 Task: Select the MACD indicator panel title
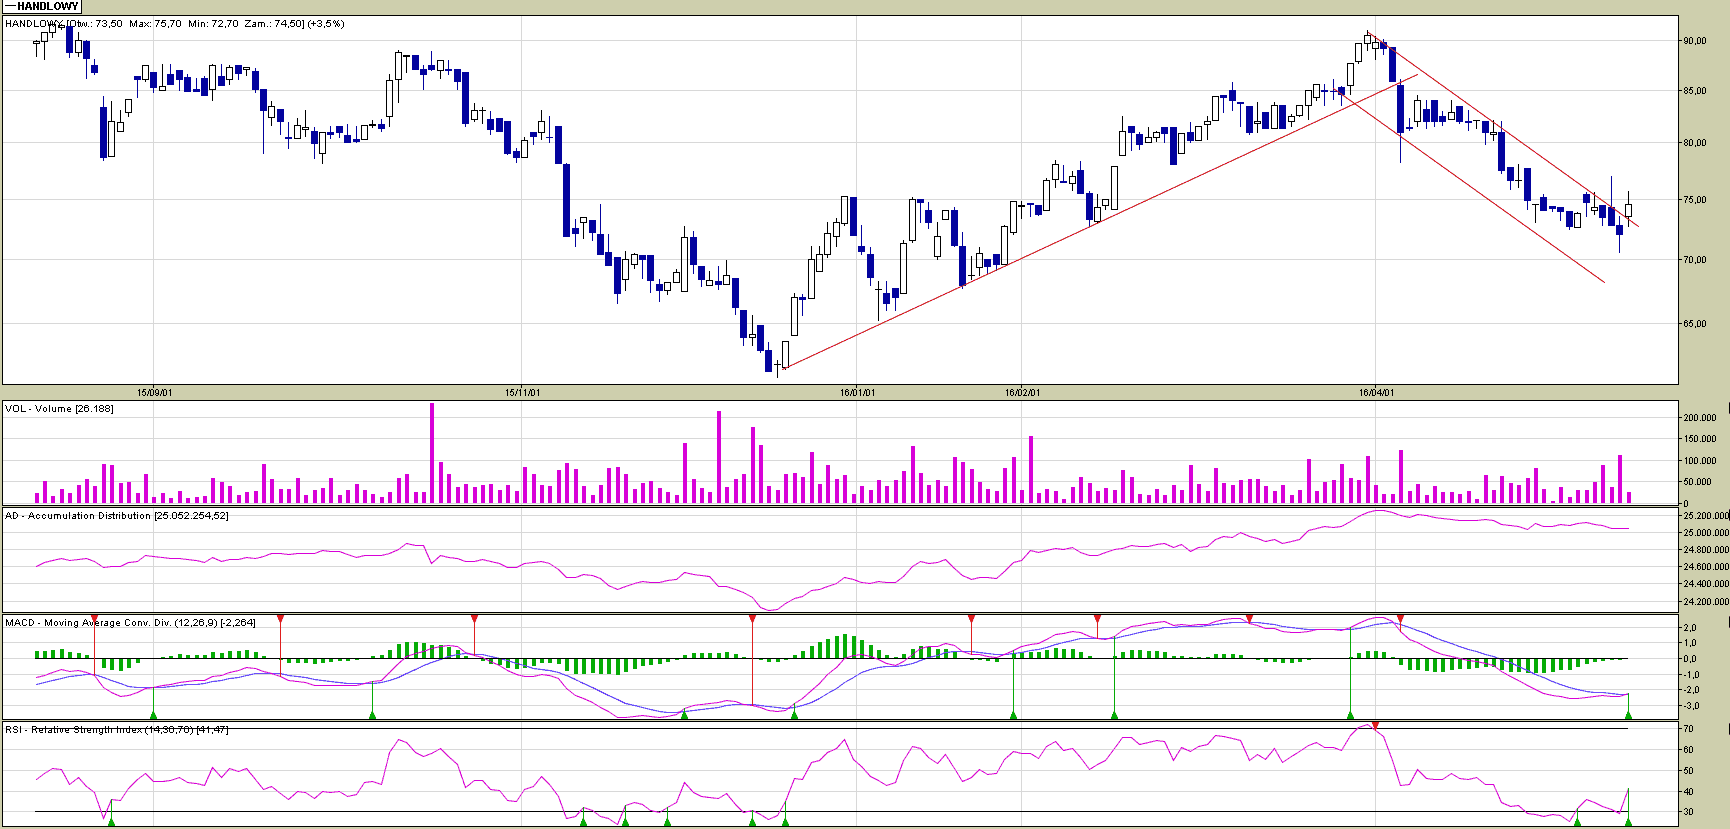click(130, 623)
